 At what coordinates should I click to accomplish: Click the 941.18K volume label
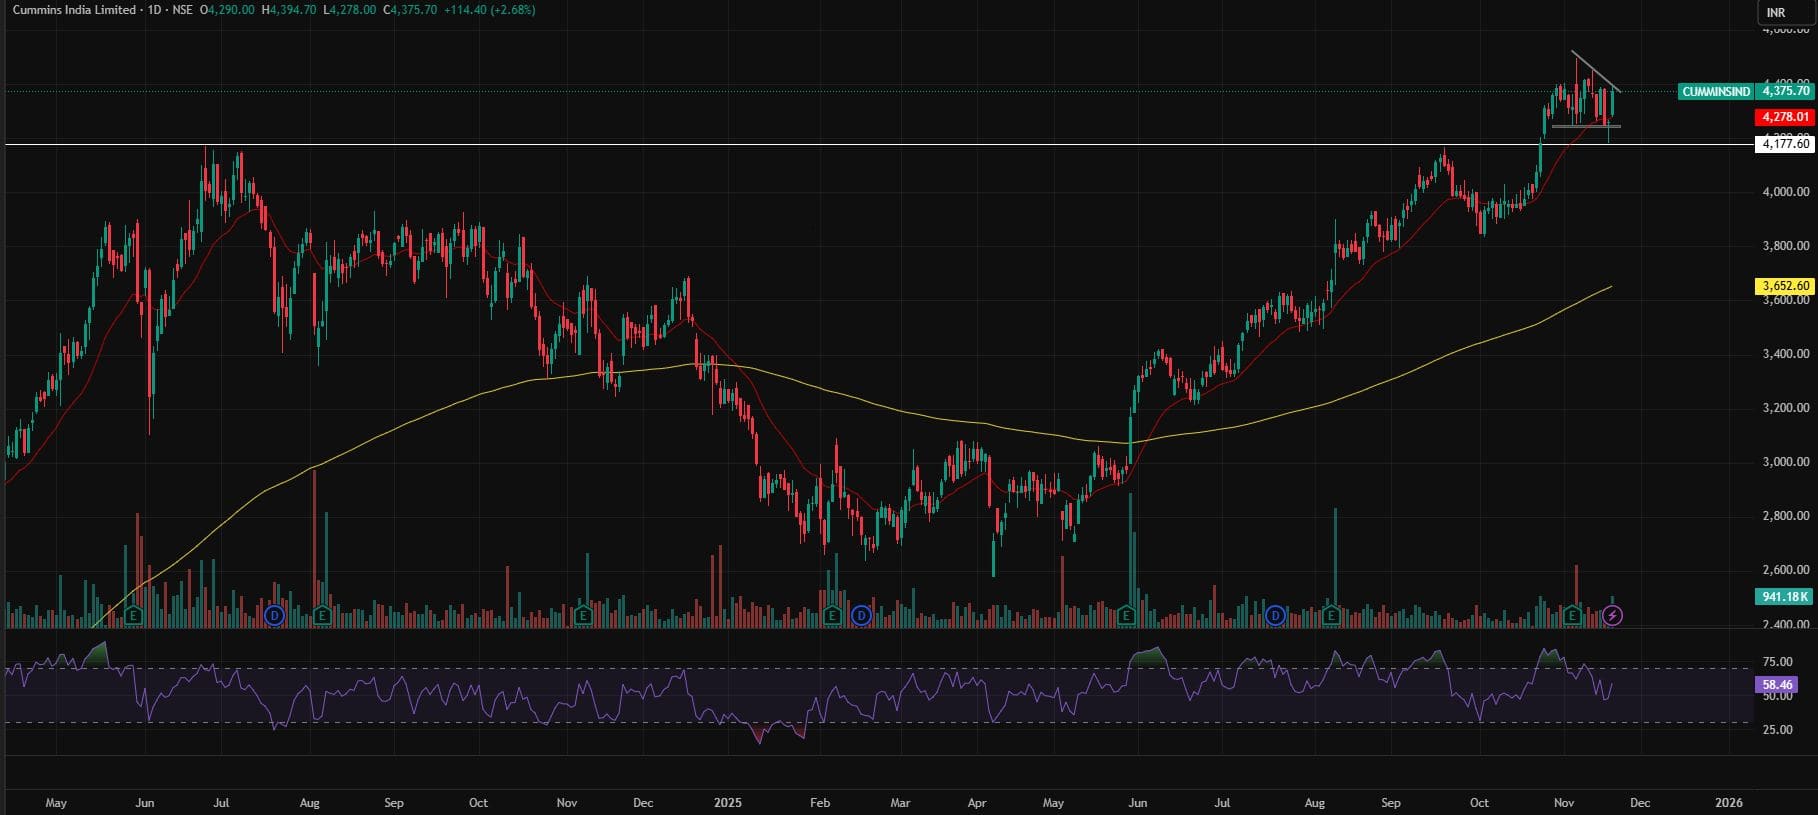coord(1785,597)
